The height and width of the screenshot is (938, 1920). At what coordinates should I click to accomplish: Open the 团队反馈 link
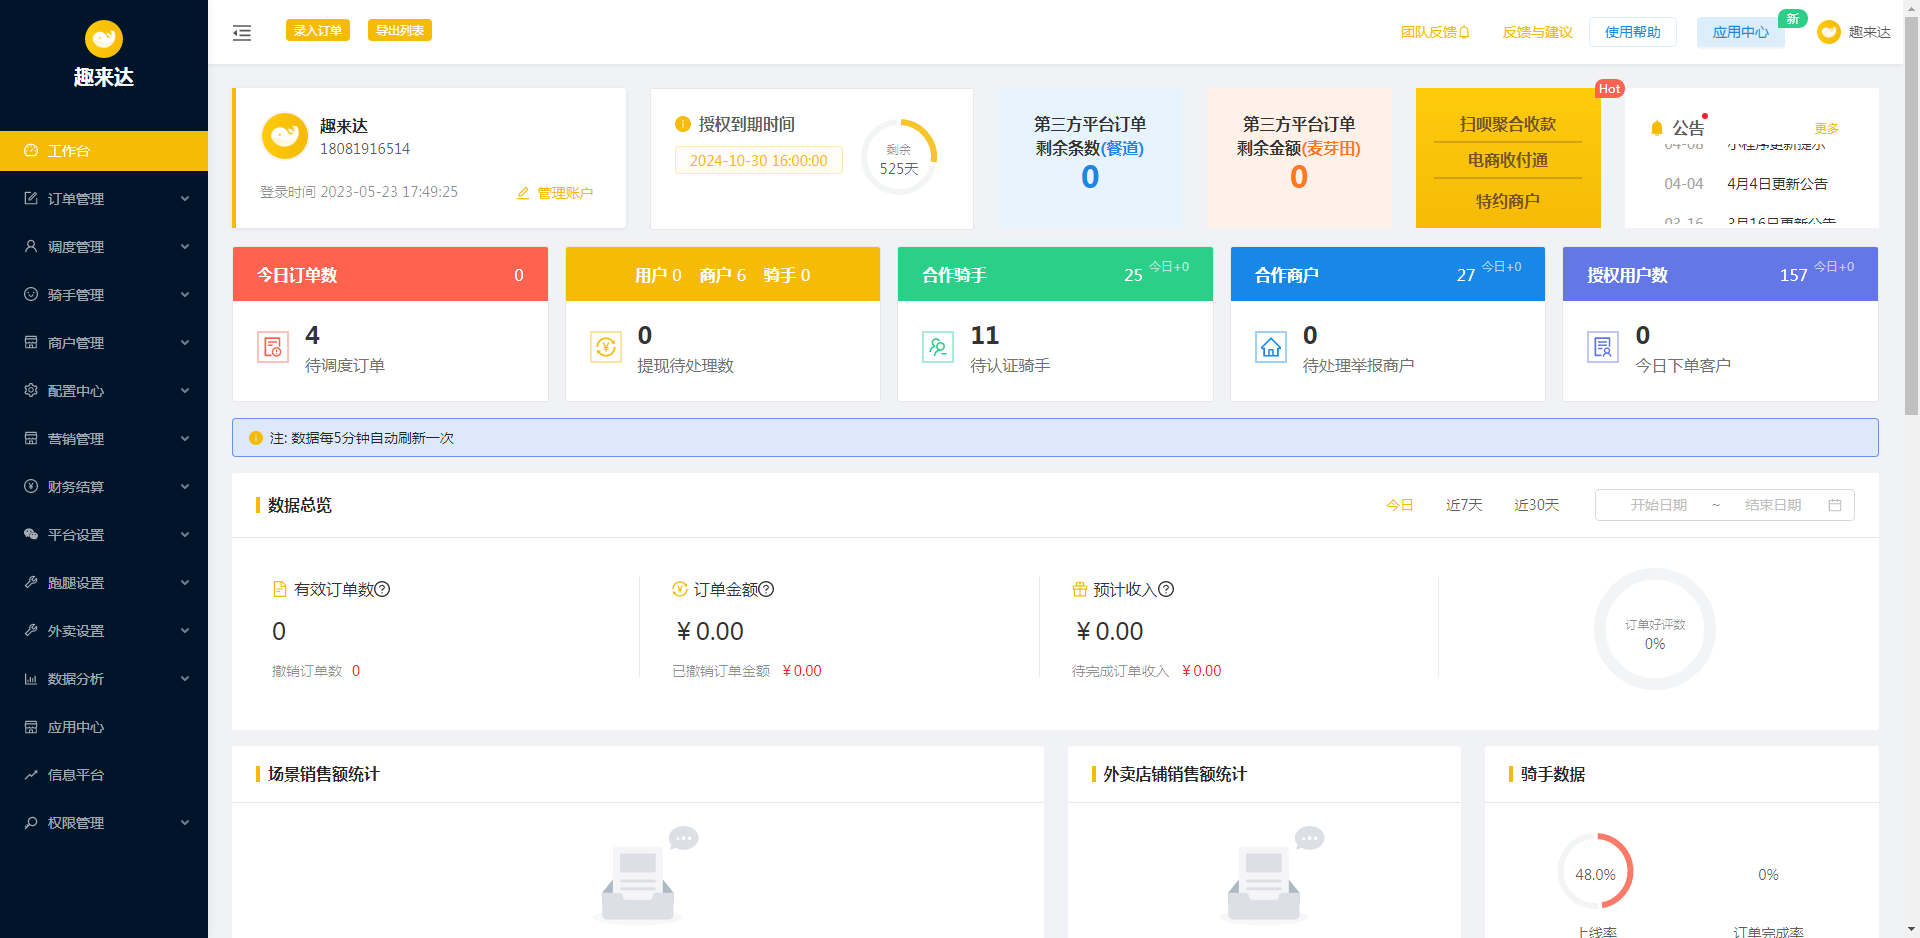[1435, 32]
